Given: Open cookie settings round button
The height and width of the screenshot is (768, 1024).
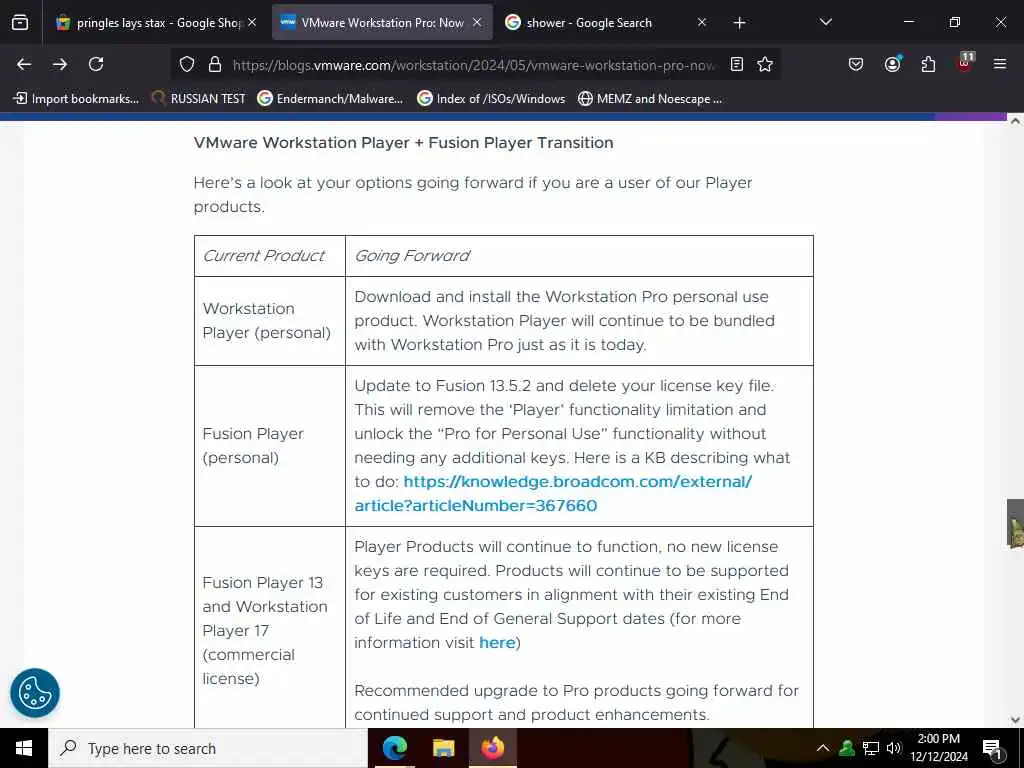Looking at the screenshot, I should 35,693.
